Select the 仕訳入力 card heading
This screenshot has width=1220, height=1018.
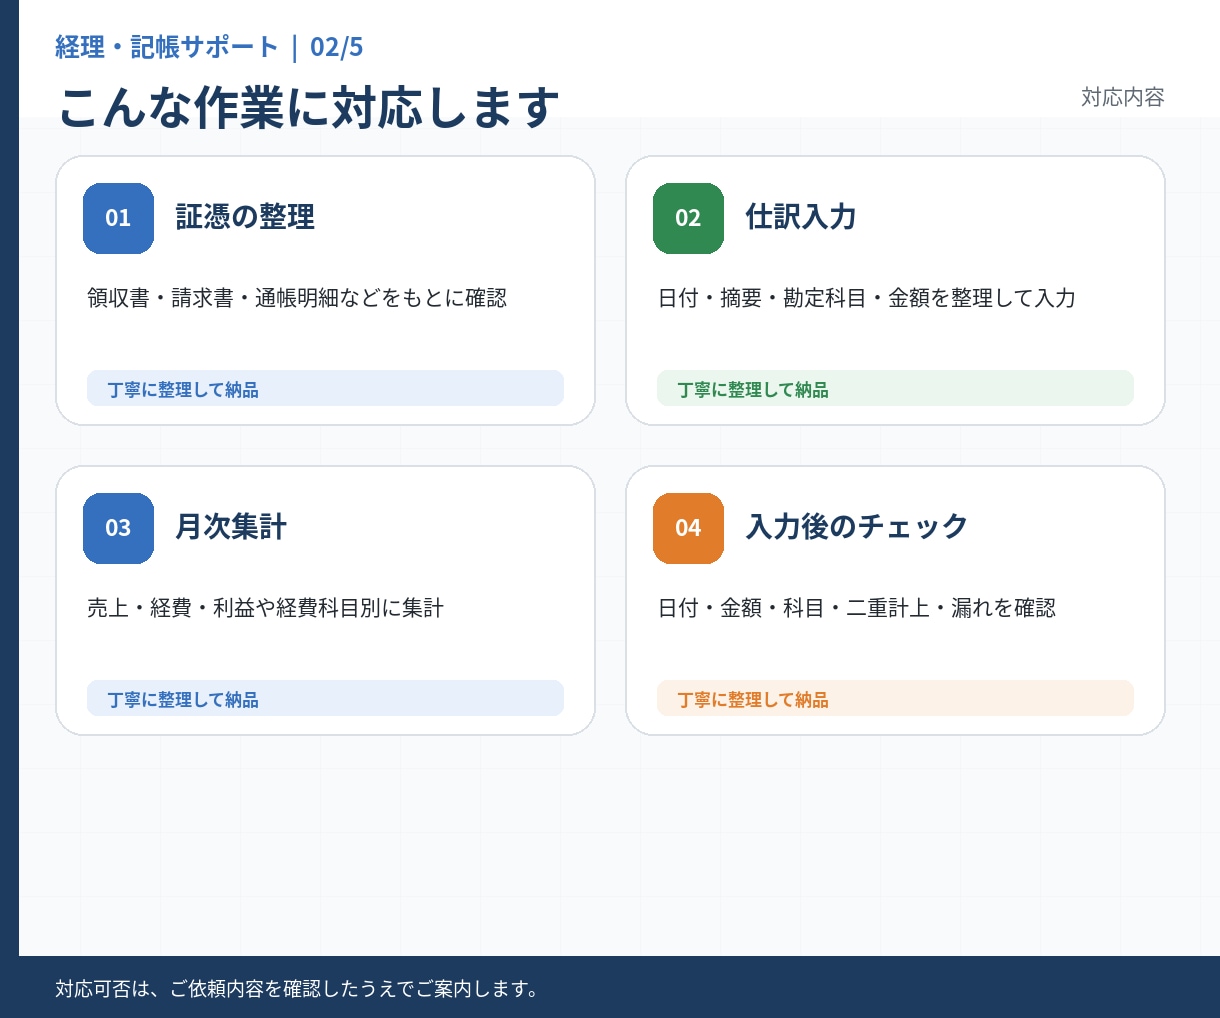(x=801, y=217)
